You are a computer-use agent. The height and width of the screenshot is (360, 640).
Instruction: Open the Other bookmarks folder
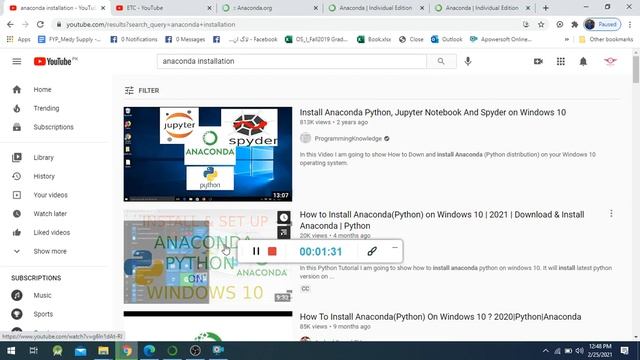pyautogui.click(x=606, y=40)
